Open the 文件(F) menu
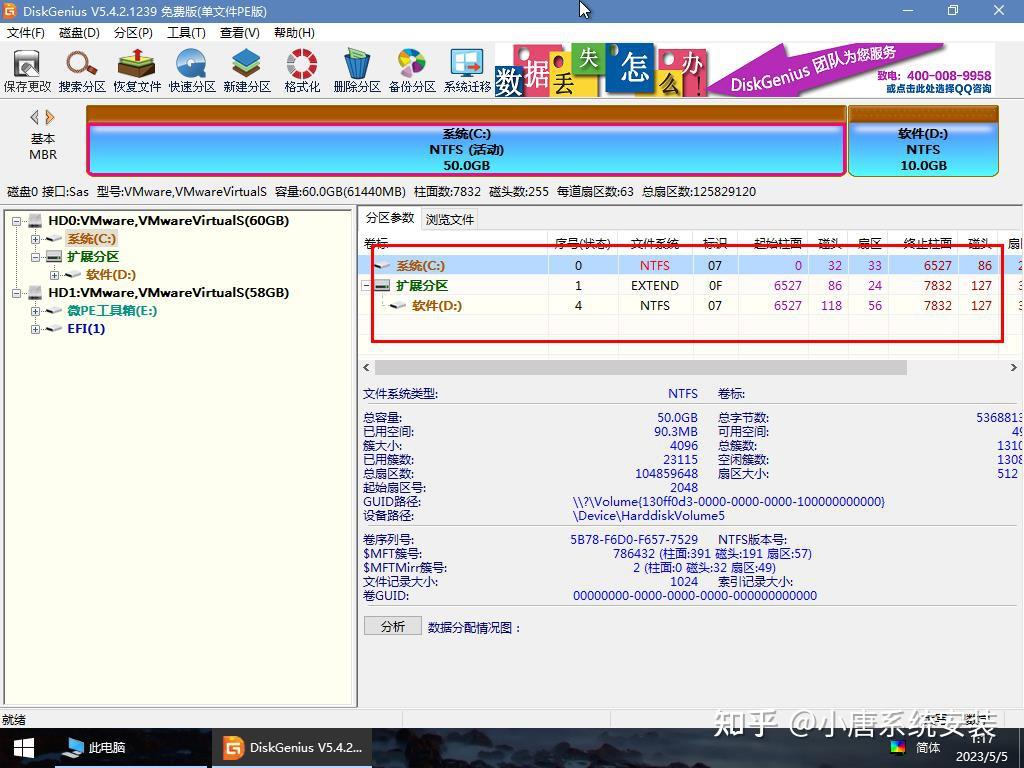 coord(25,33)
